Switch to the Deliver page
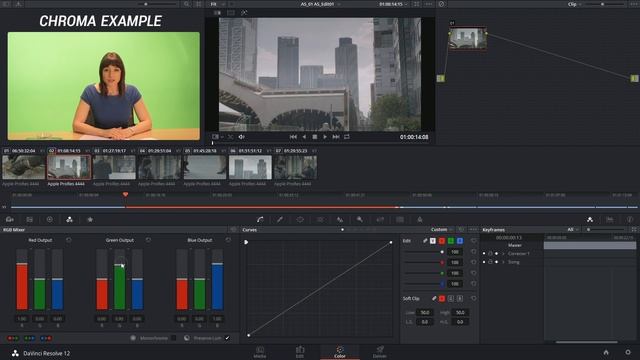Image resolution: width=640 pixels, height=360 pixels. click(380, 352)
